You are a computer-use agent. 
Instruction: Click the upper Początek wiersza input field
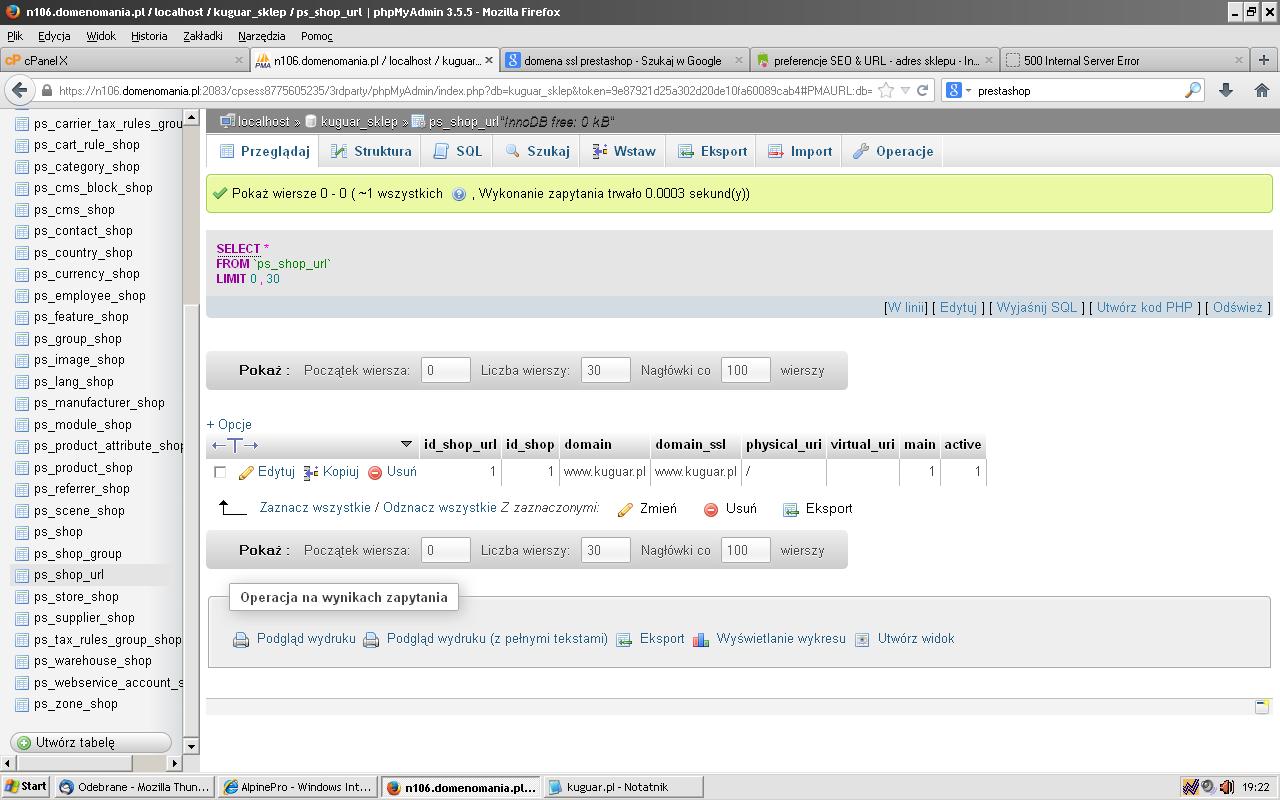pos(445,370)
